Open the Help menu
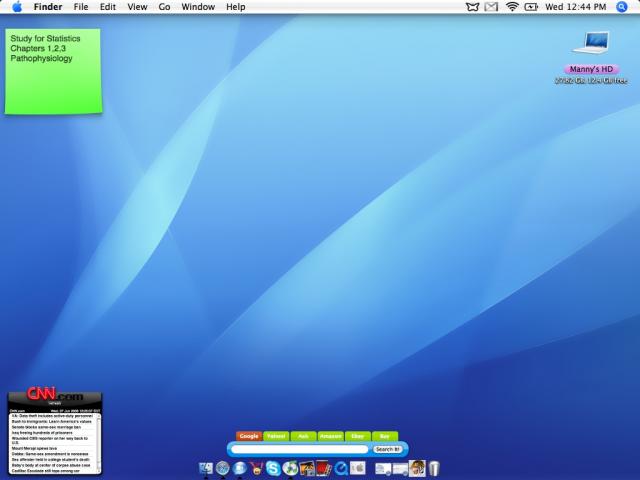Screen dimensions: 640x480 [236, 7]
